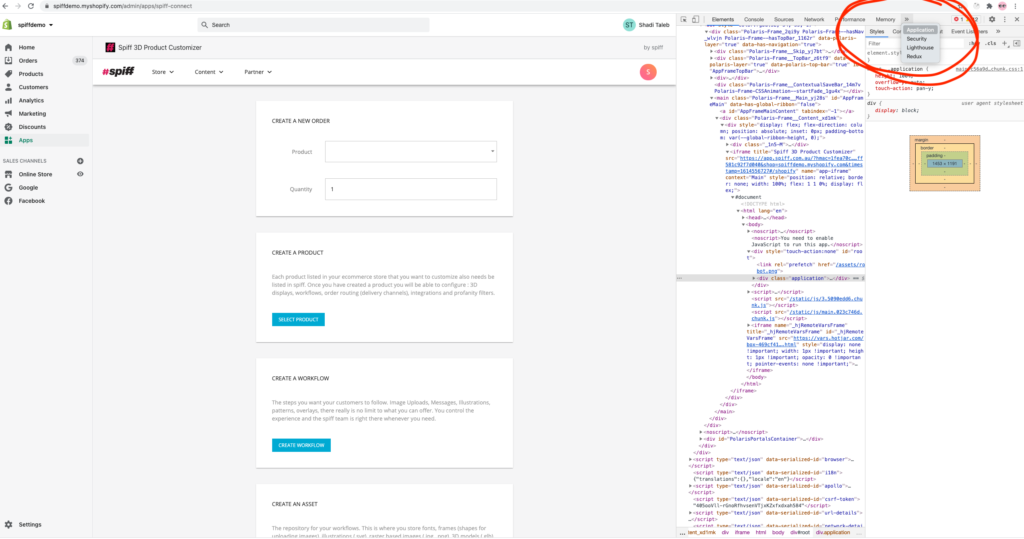Expand the Content menu
The image size is (1024, 539).
pyautogui.click(x=209, y=72)
